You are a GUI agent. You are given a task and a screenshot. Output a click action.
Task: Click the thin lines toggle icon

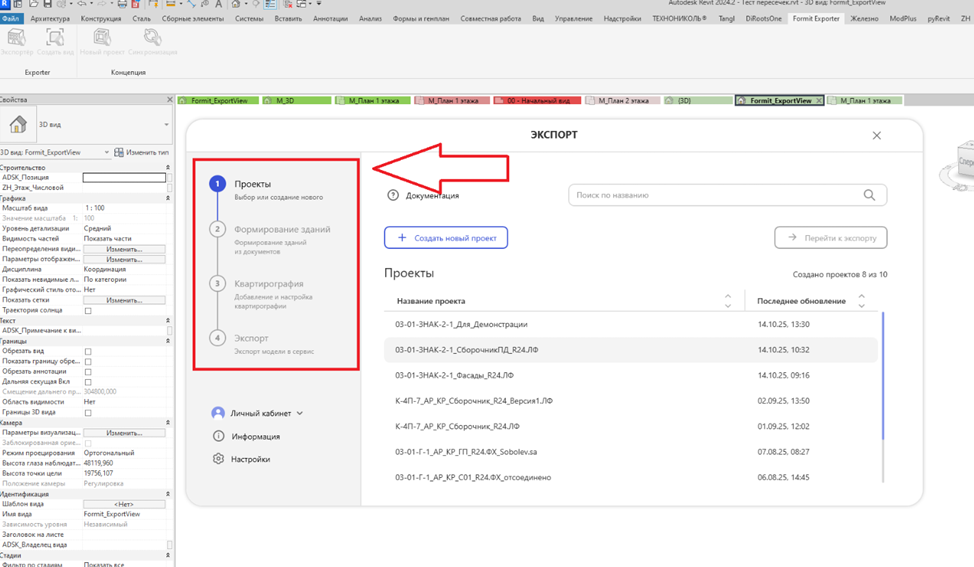[x=270, y=4]
